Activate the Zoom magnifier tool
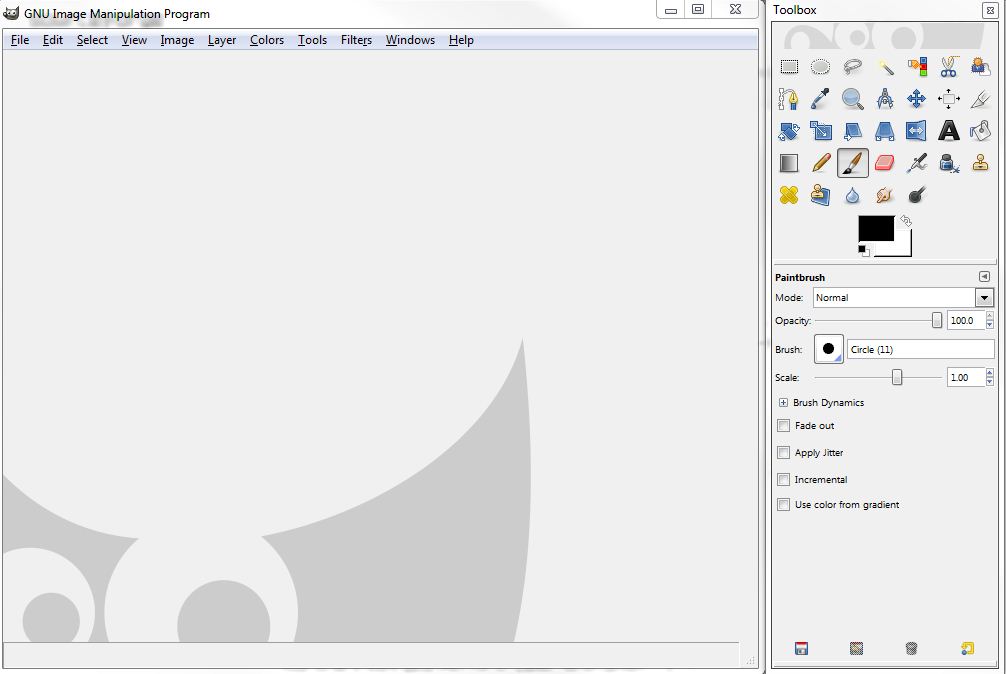The height and width of the screenshot is (674, 1006). 852,99
